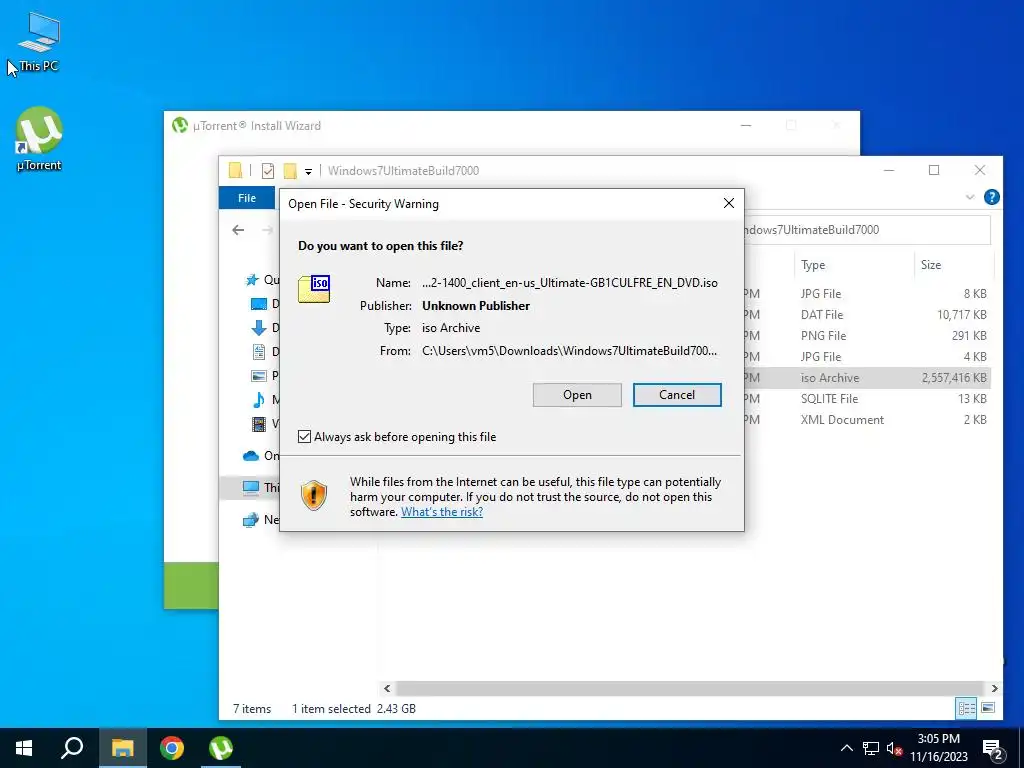1024x768 pixels.
Task: Click the 7 items status bar text
Action: tap(252, 709)
